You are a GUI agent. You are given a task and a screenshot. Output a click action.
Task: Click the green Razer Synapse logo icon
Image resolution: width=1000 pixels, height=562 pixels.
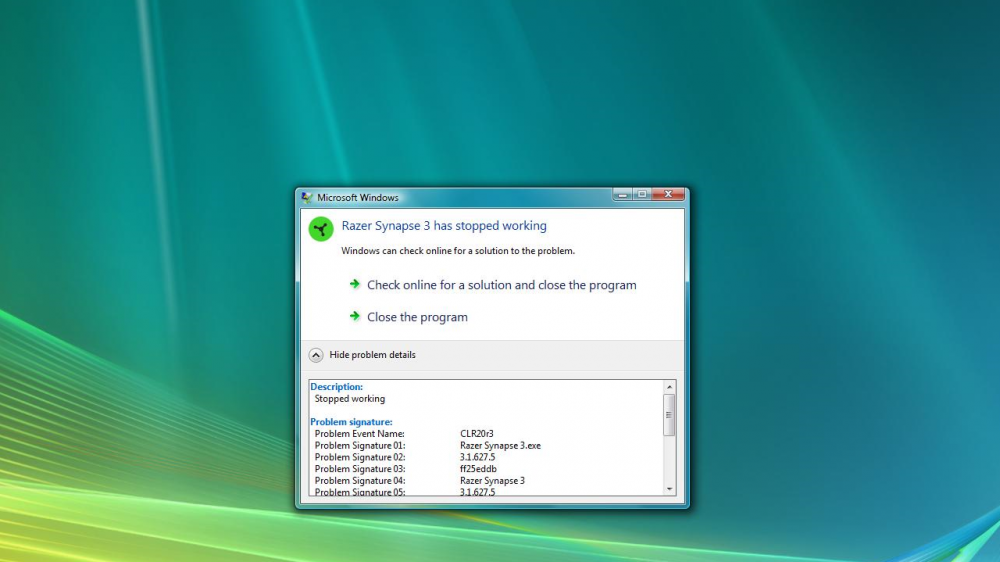(x=320, y=229)
